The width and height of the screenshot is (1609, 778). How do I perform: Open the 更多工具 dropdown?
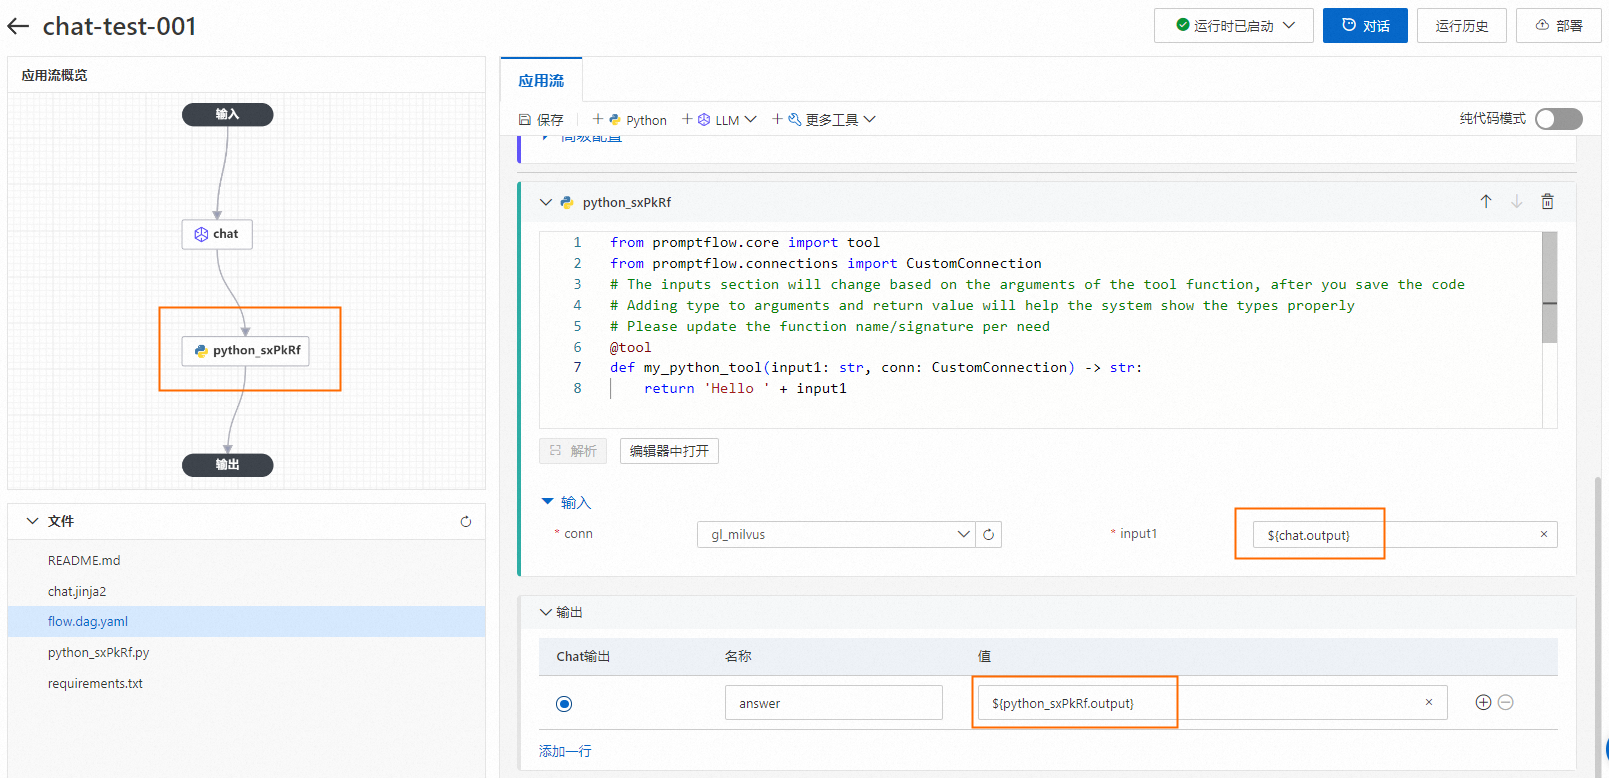tap(824, 119)
